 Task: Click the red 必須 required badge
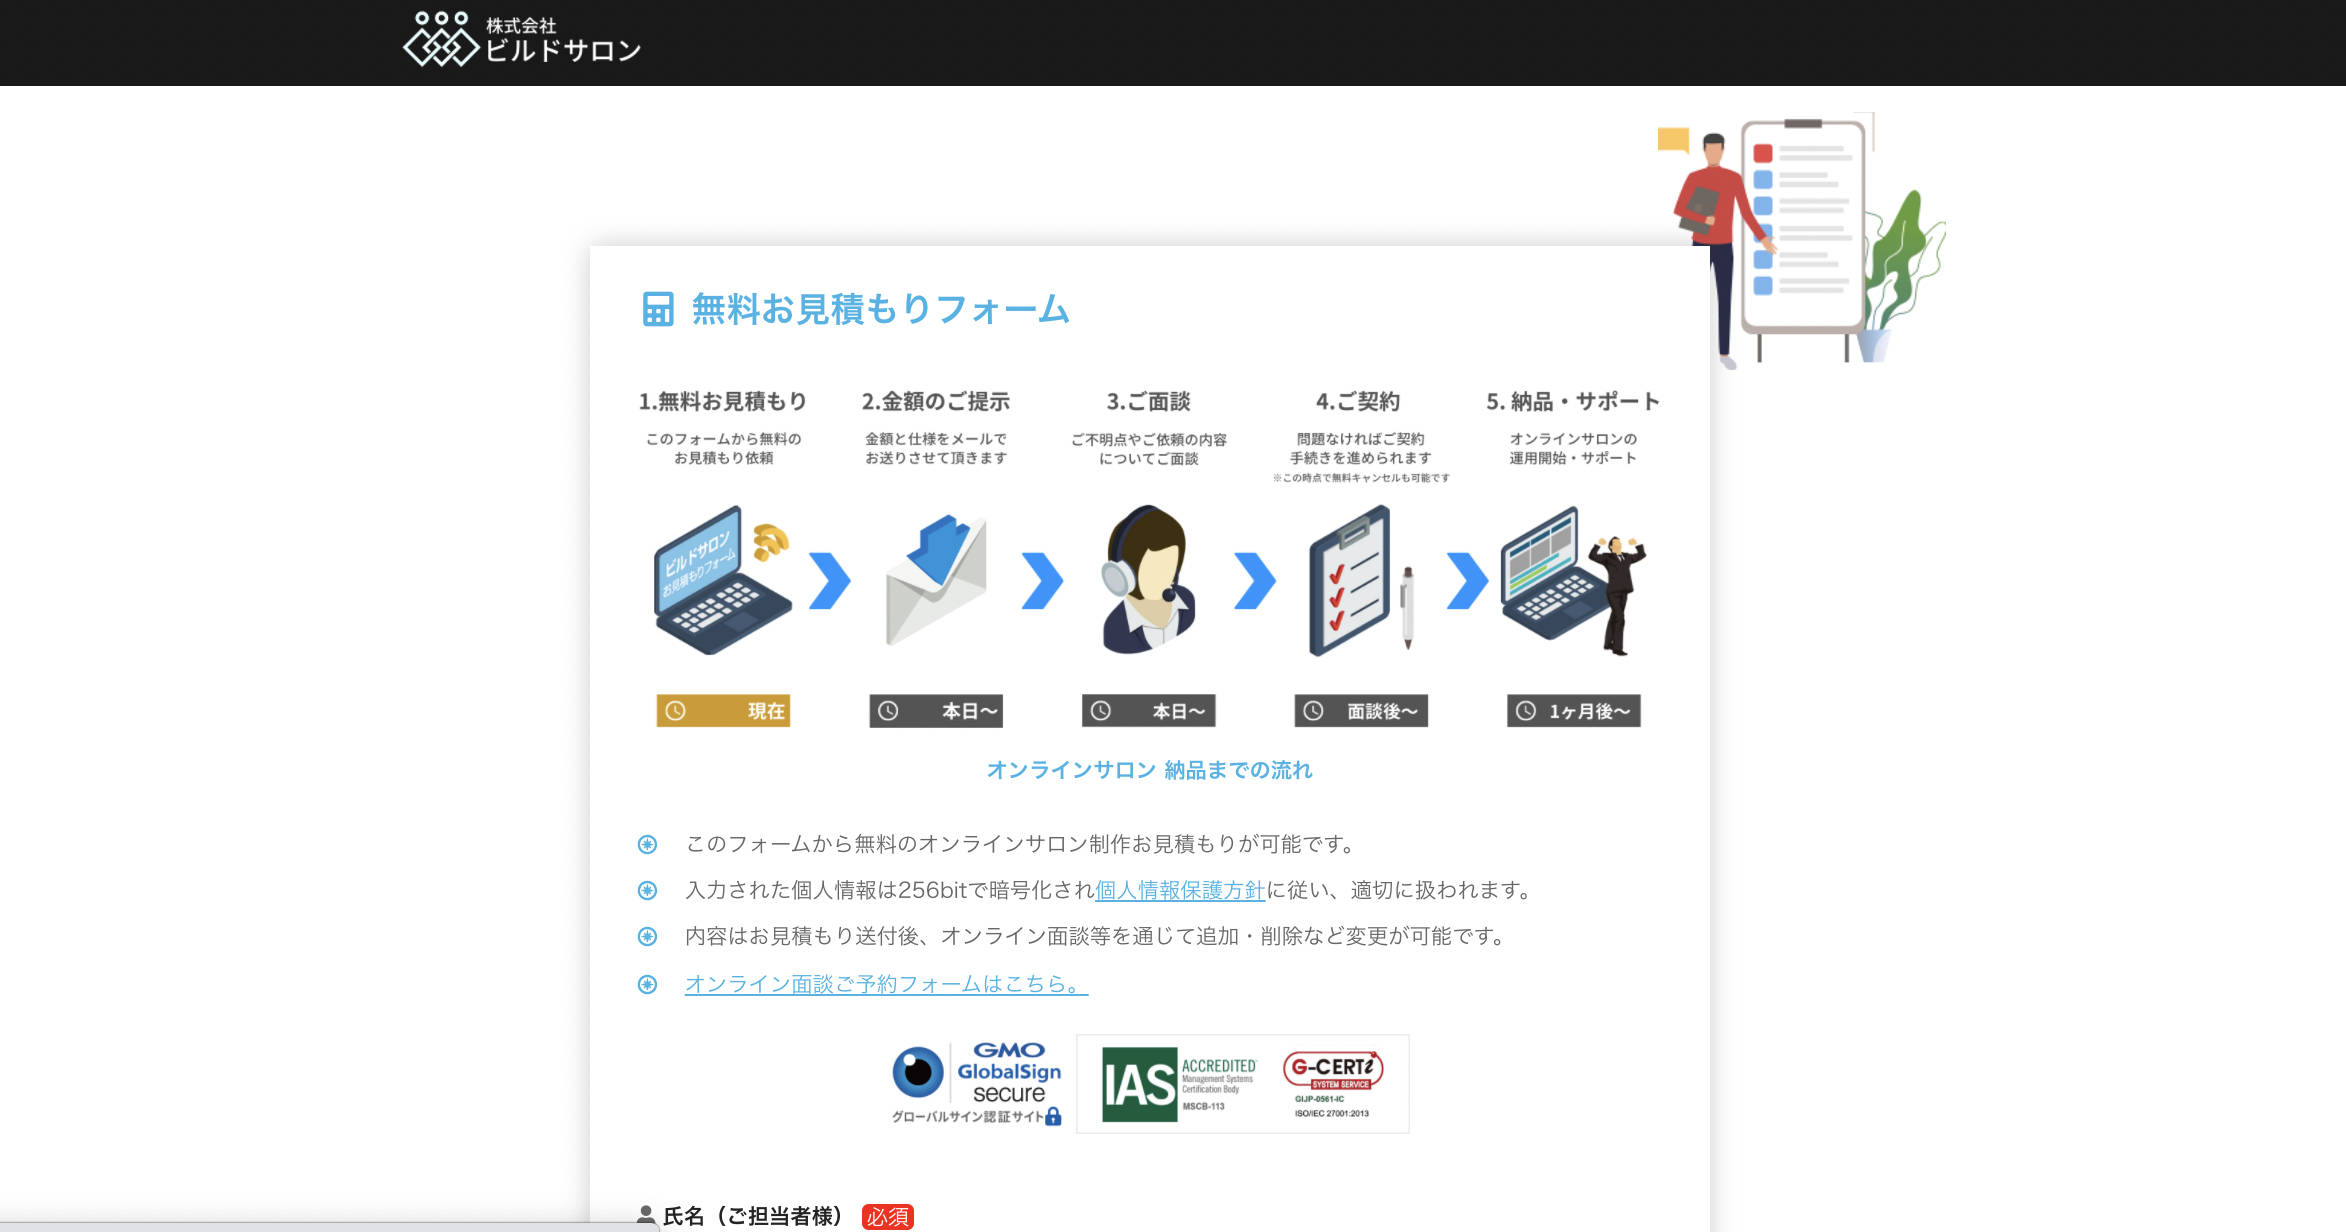tap(889, 1217)
